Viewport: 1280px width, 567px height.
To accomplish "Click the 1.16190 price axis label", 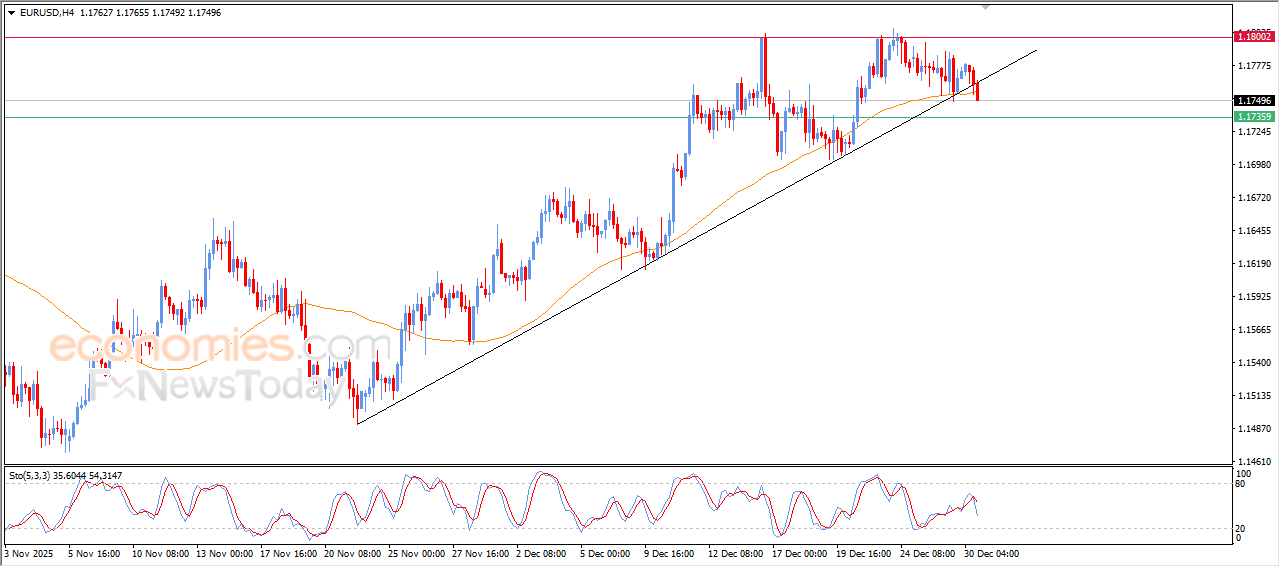I will [x=1254, y=264].
